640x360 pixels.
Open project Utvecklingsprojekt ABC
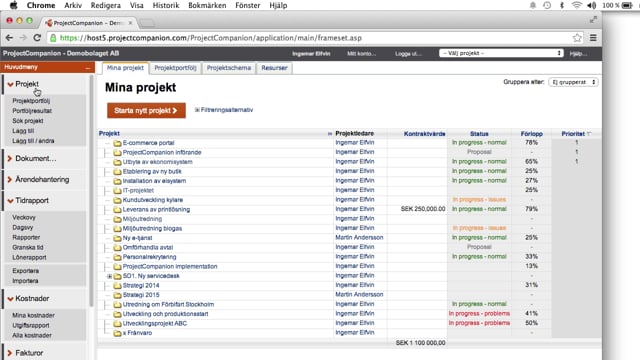155,323
